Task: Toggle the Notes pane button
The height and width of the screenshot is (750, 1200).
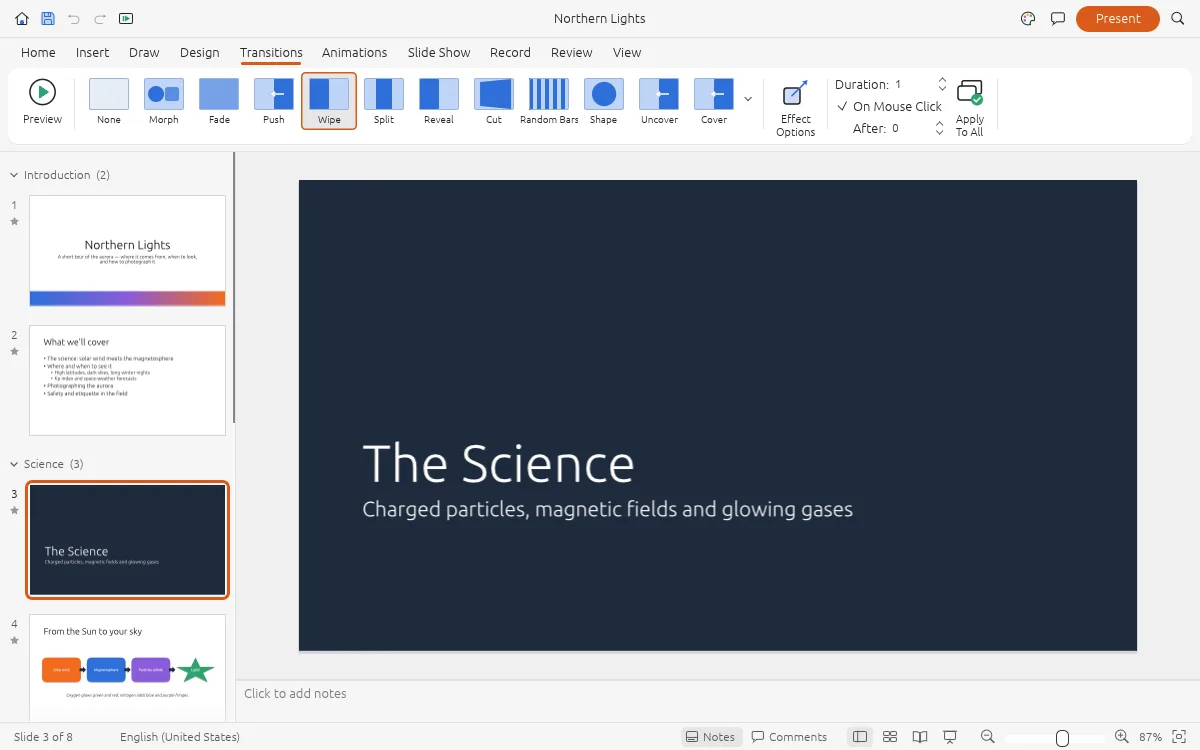Action: (x=711, y=737)
